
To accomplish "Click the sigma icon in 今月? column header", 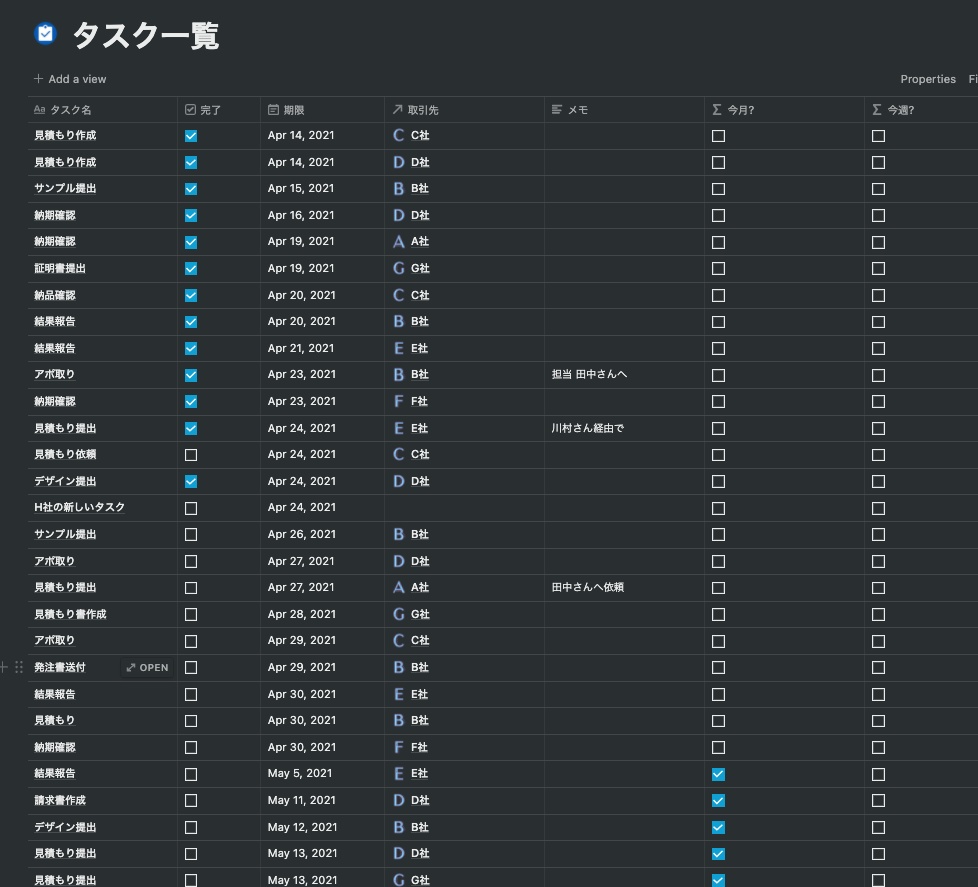I will click(x=717, y=110).
